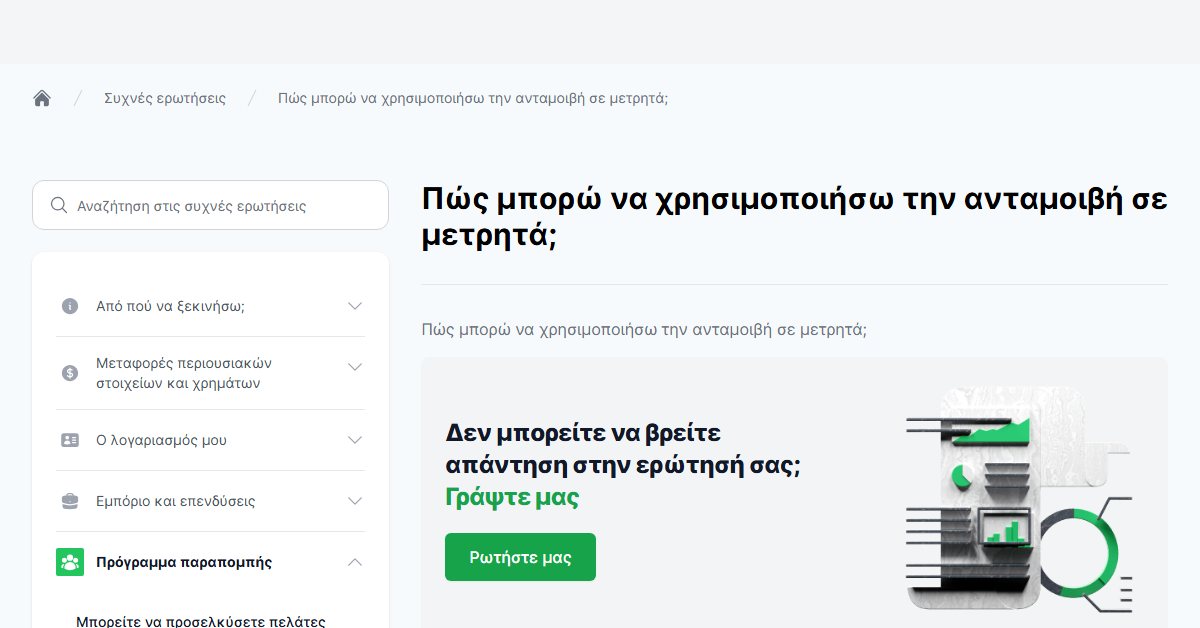The width and height of the screenshot is (1200, 628).
Task: Open the Από πού να ξεκινήσω; menu item
Action: point(170,306)
